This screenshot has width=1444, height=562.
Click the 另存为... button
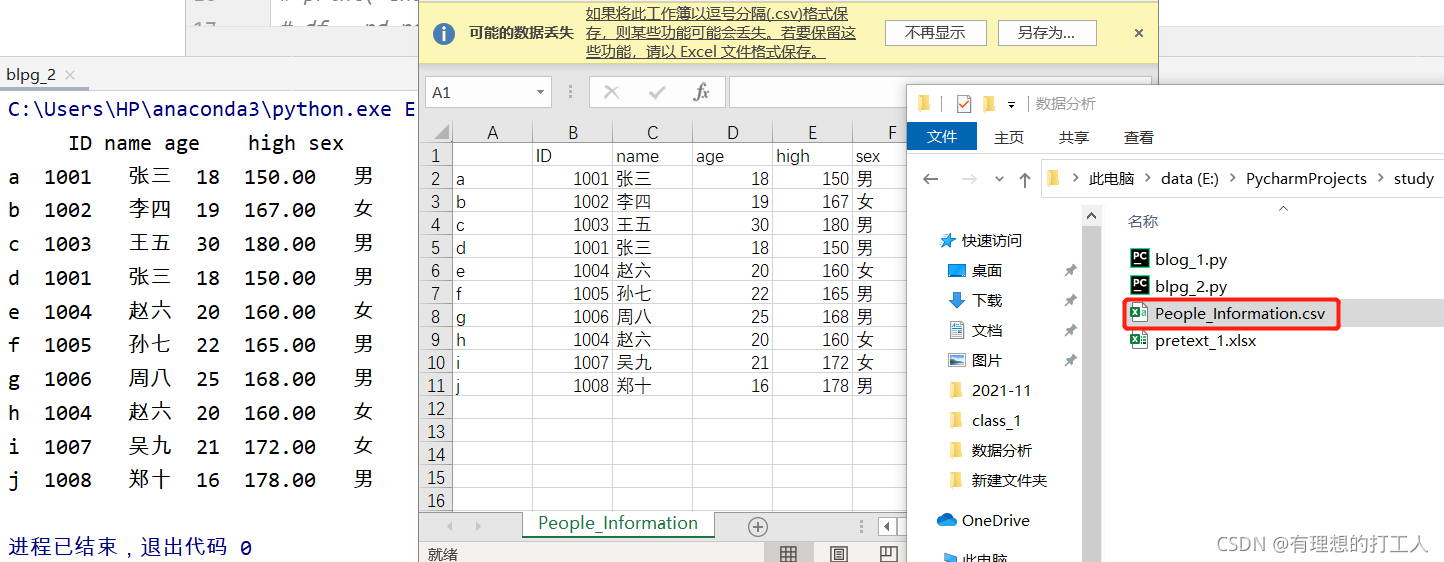pos(1047,33)
